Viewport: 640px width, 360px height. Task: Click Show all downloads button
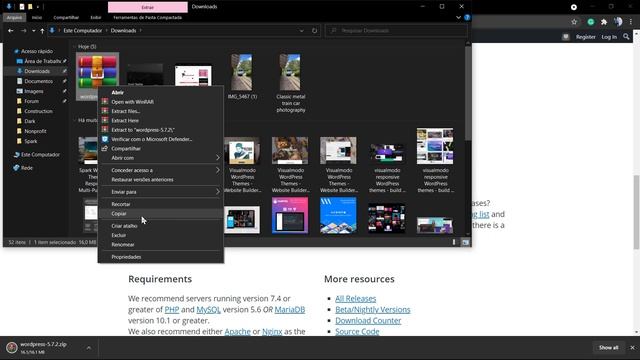(608, 348)
